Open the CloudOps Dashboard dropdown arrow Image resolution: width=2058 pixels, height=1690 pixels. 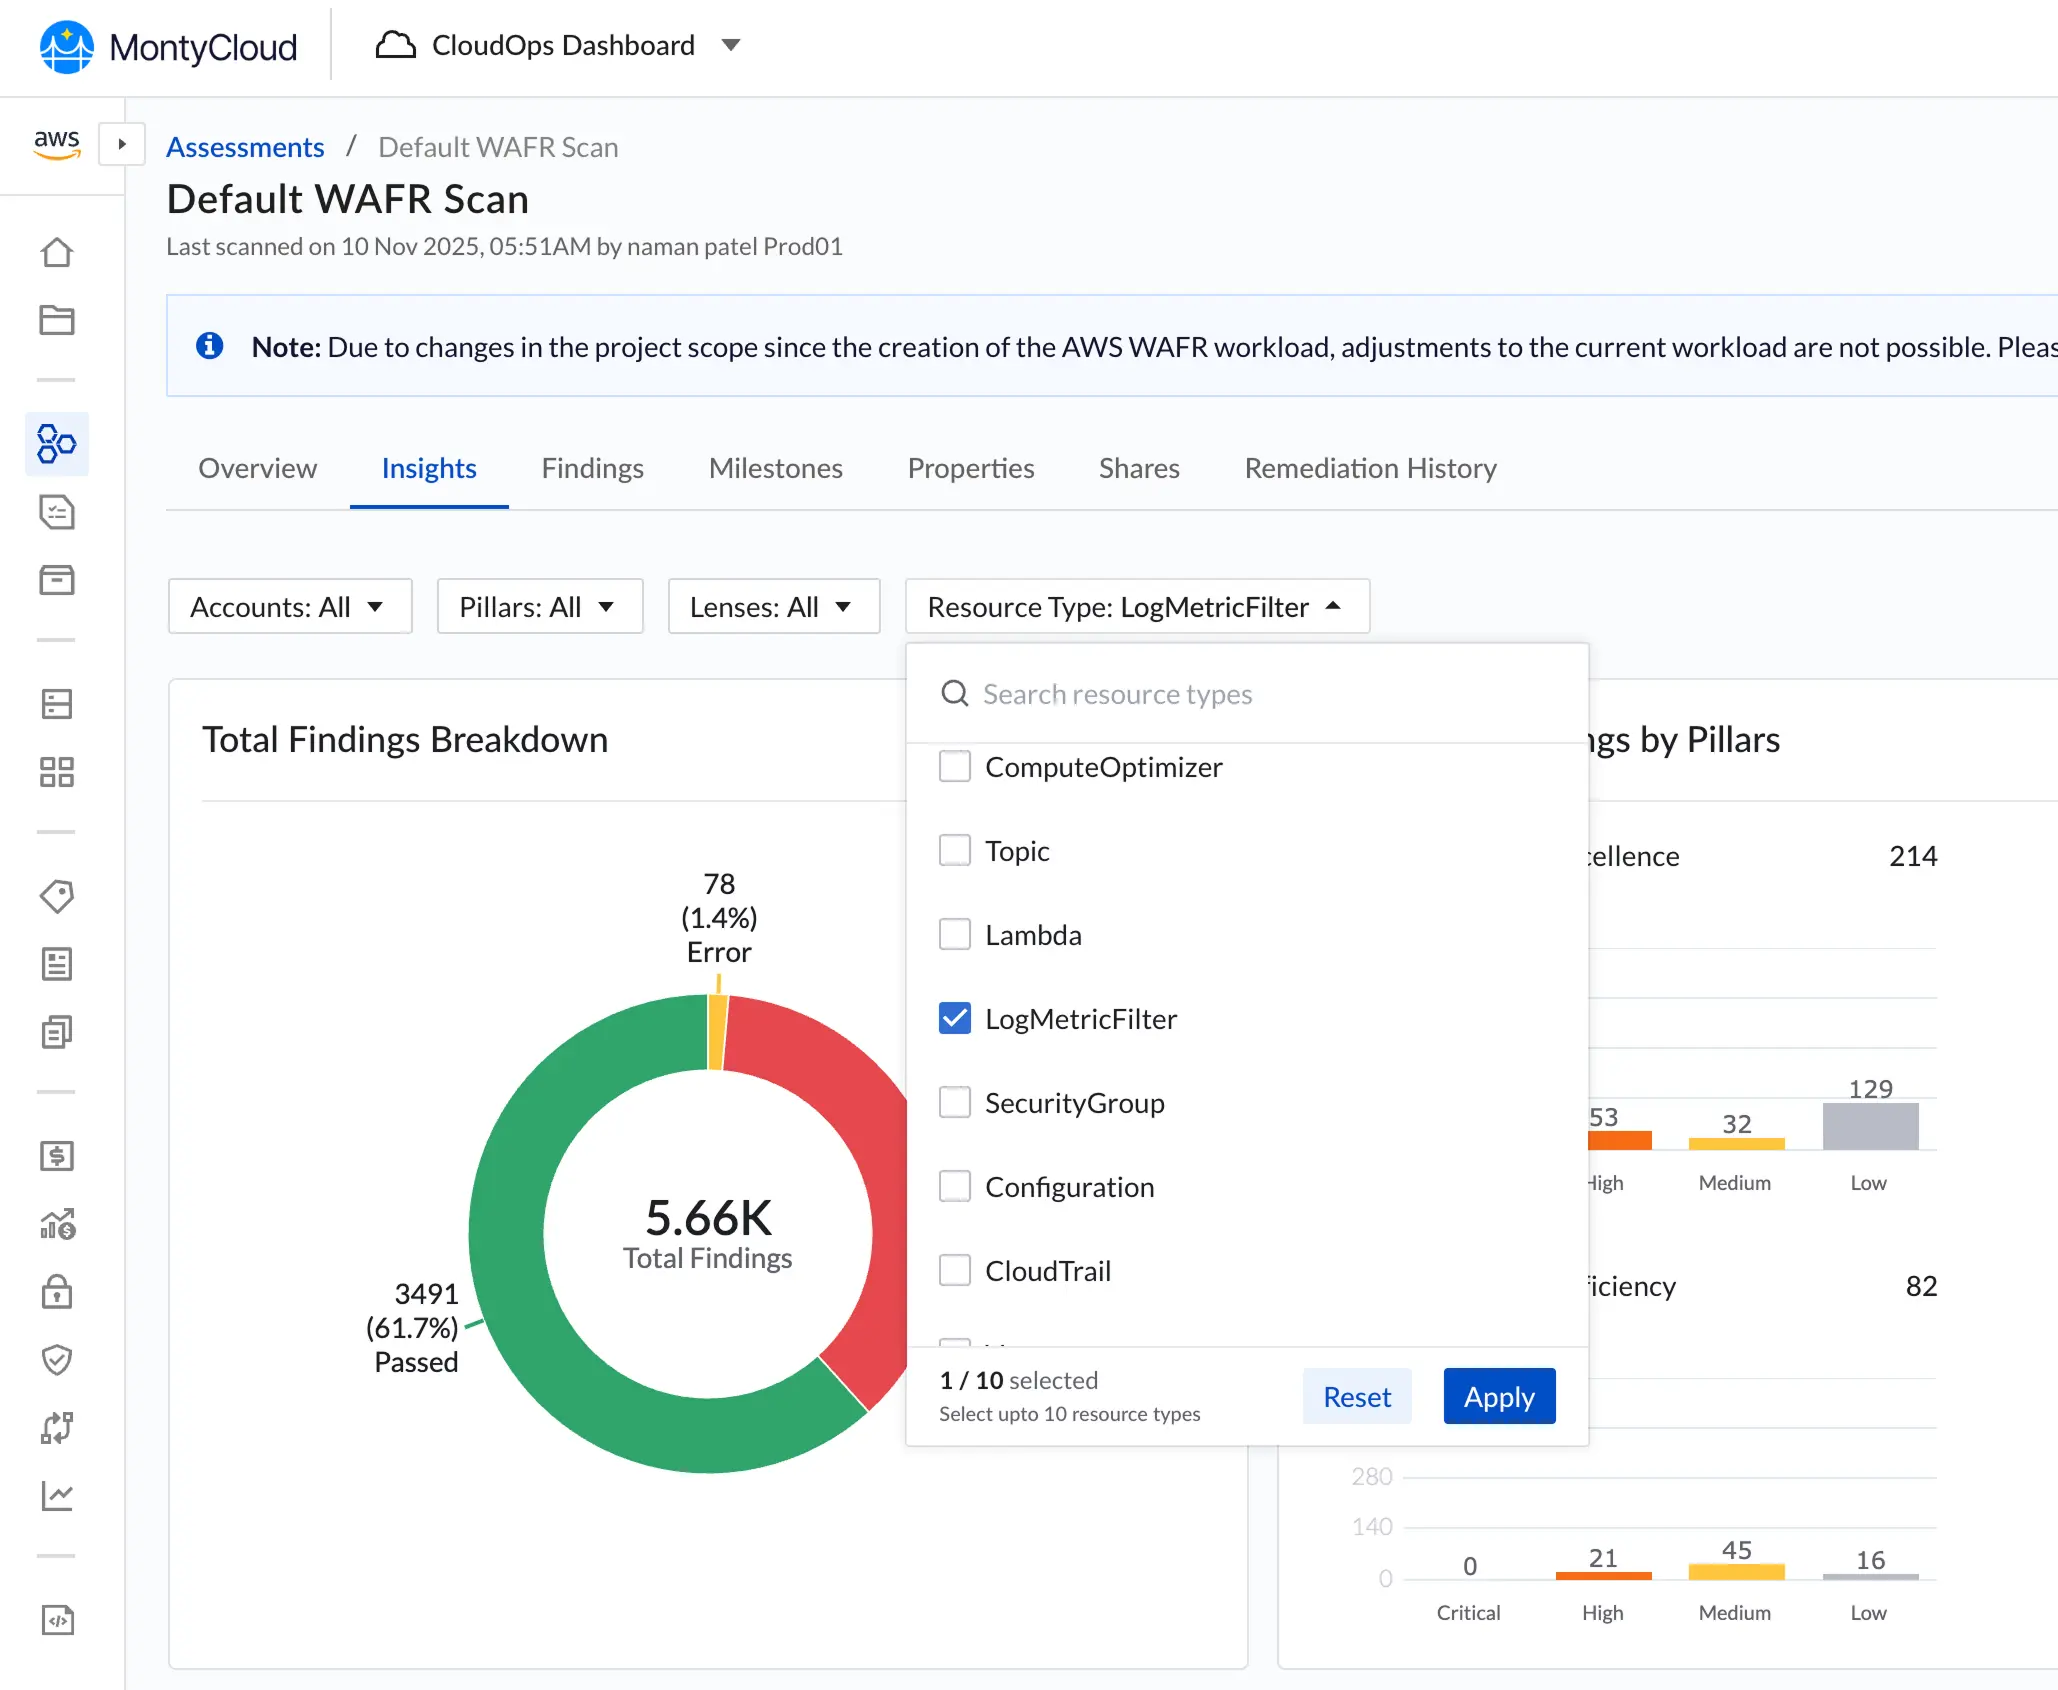731,45
